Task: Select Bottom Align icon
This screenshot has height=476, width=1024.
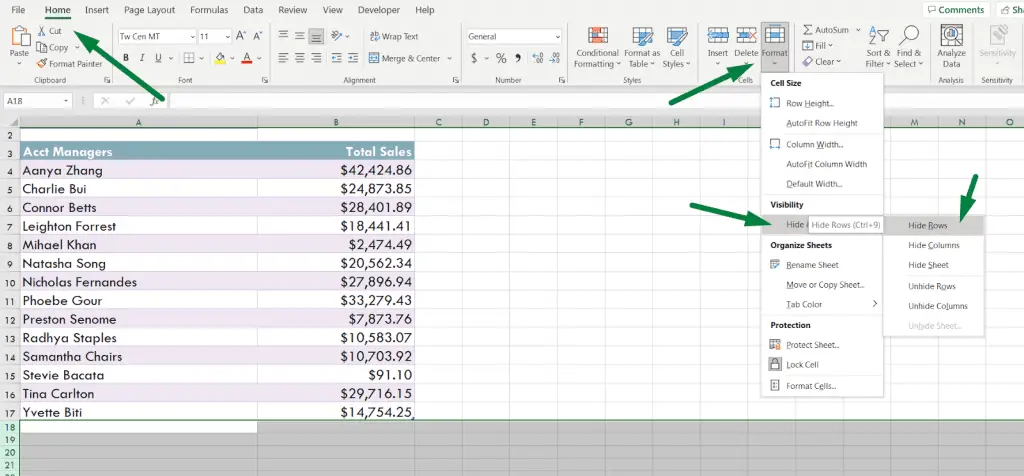Action: 316,36
